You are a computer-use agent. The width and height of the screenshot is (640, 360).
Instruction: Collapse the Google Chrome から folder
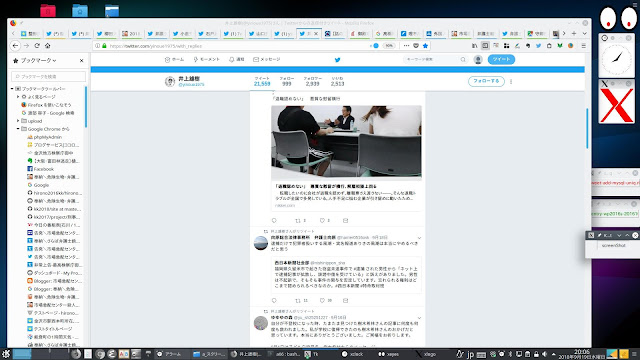pyautogui.click(x=18, y=129)
